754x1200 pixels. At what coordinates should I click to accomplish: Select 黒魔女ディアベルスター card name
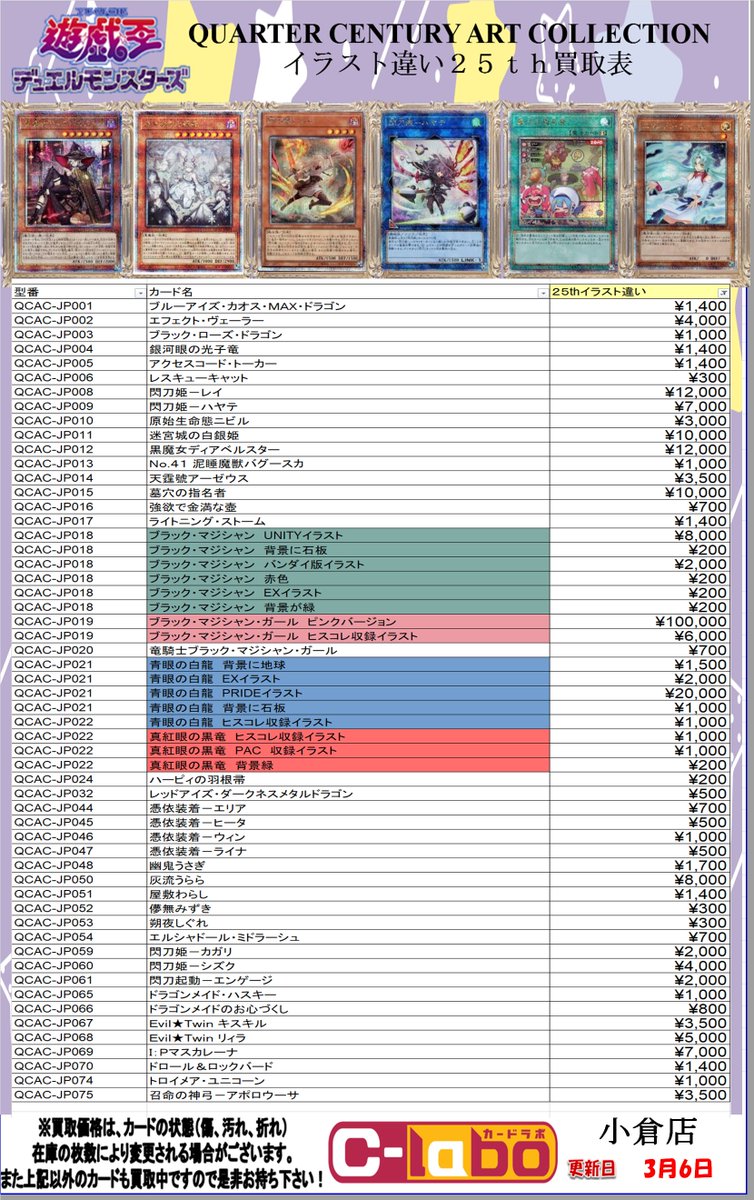pos(214,450)
